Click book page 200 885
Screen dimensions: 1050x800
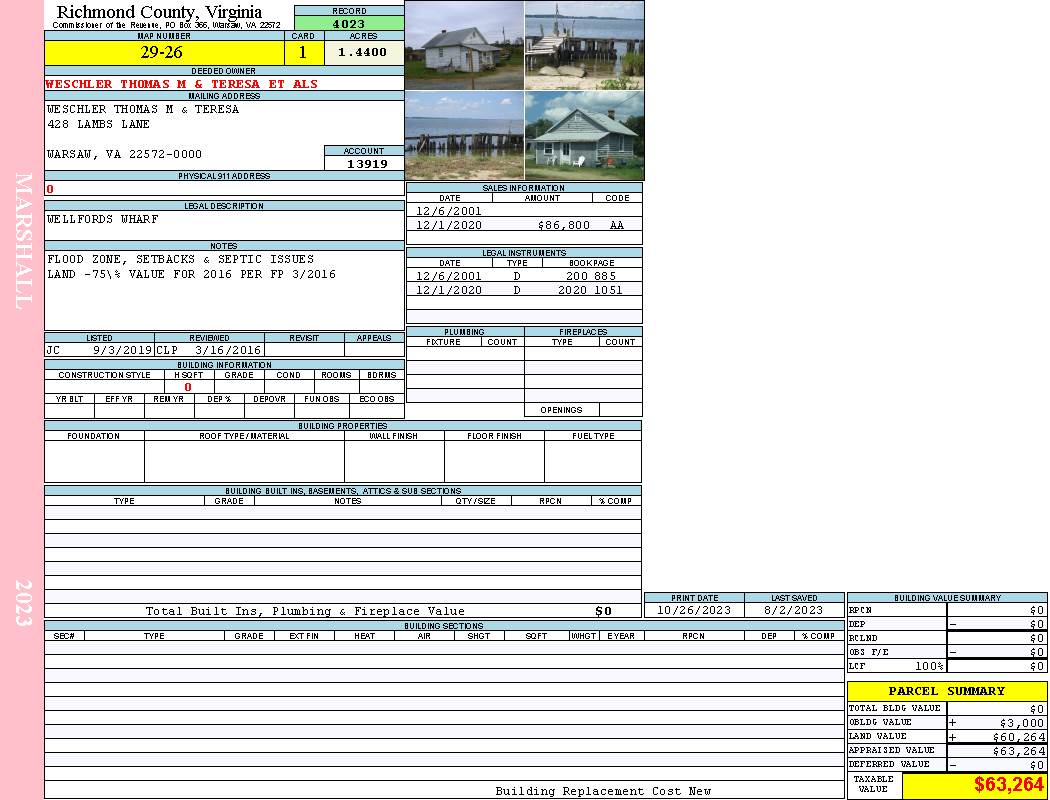coord(591,276)
